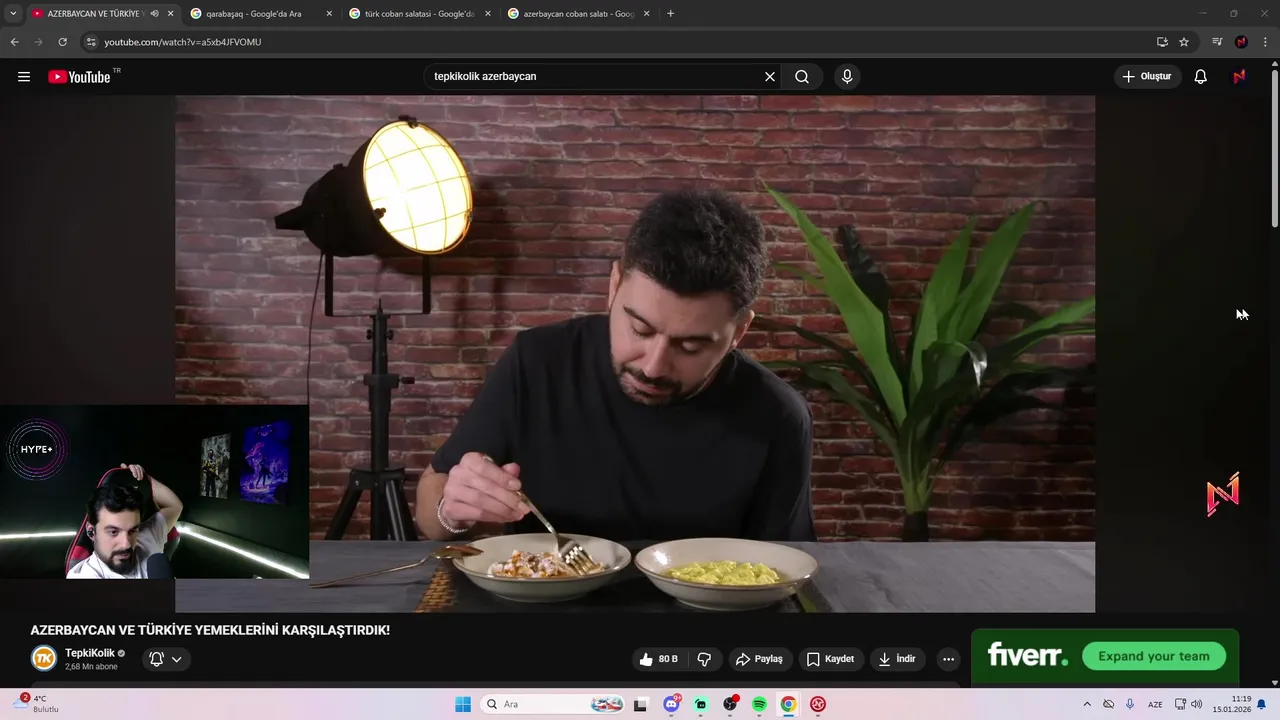Start voice search with the microphone
The height and width of the screenshot is (720, 1280).
coord(847,77)
